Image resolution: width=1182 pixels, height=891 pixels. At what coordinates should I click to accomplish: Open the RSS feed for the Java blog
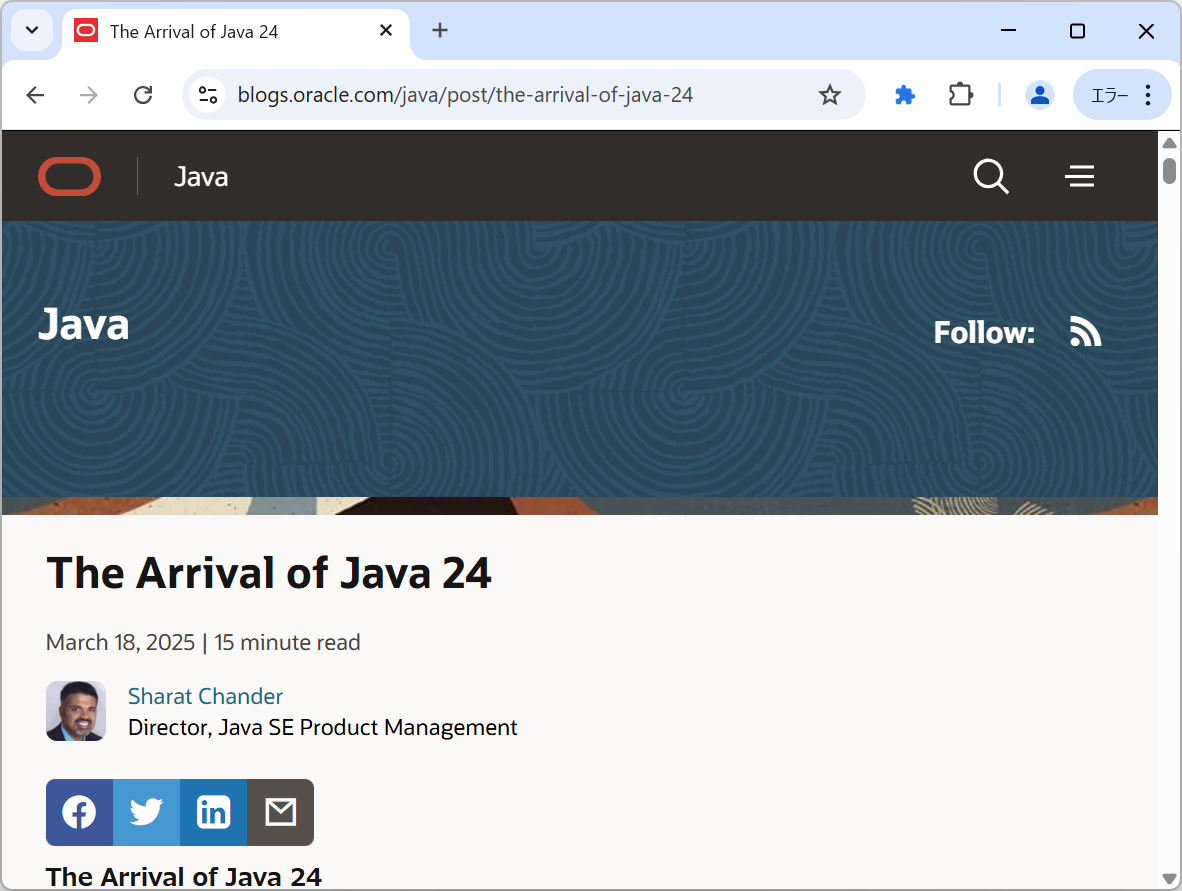[x=1085, y=331]
